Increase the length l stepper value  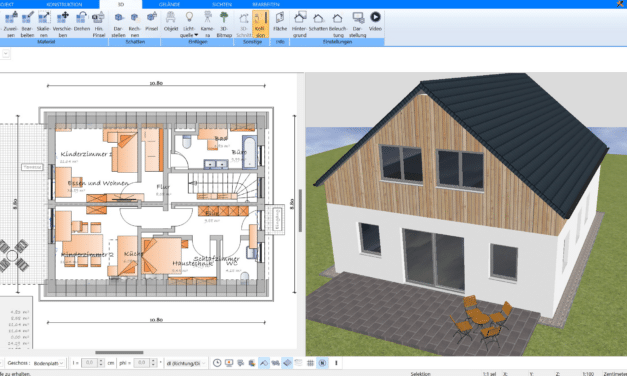101,361
